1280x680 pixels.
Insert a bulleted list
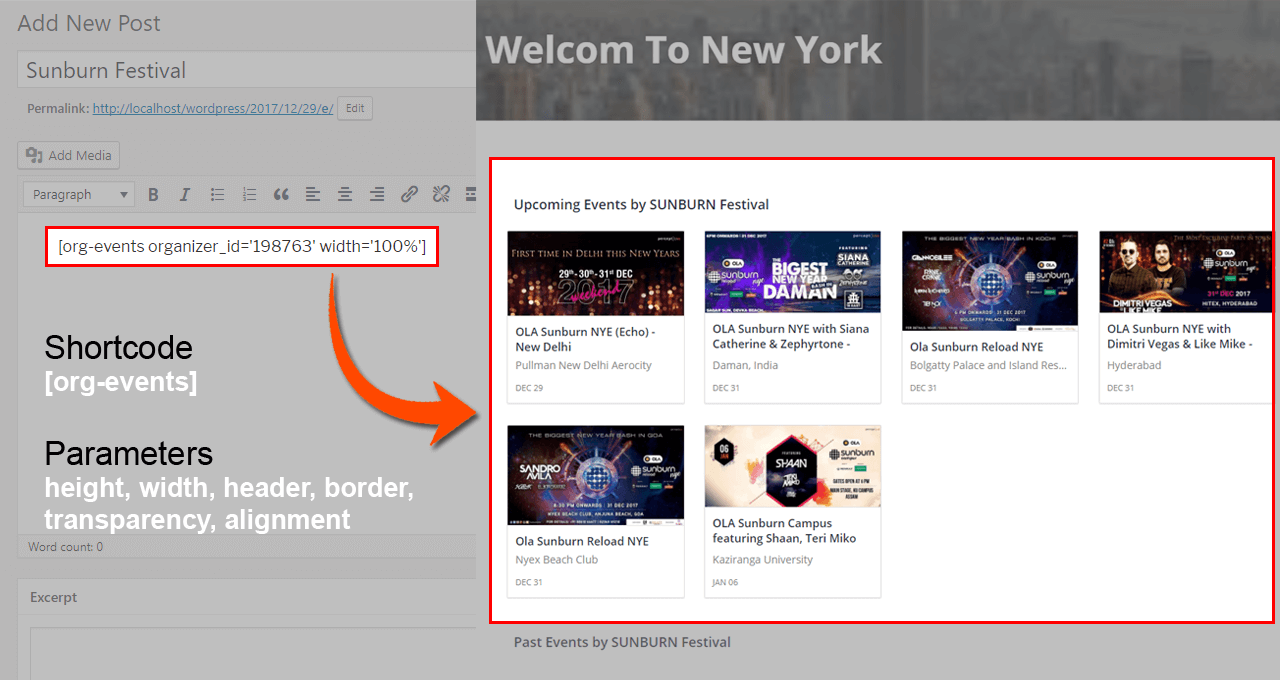click(x=217, y=194)
